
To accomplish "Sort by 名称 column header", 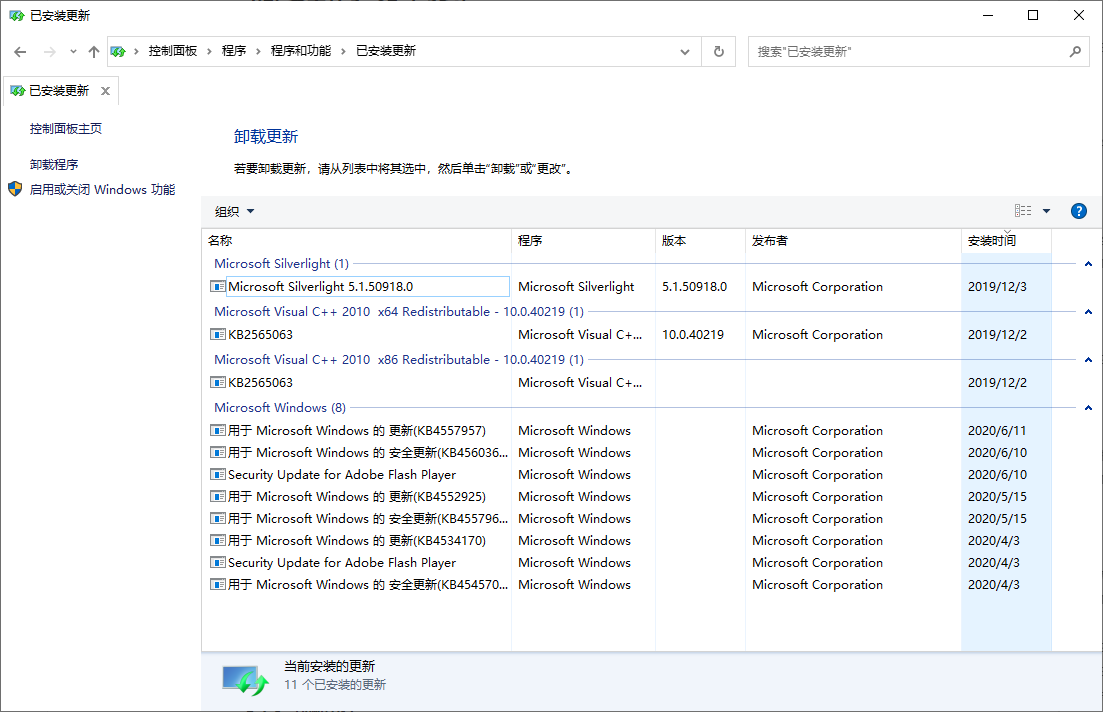I will 357,241.
